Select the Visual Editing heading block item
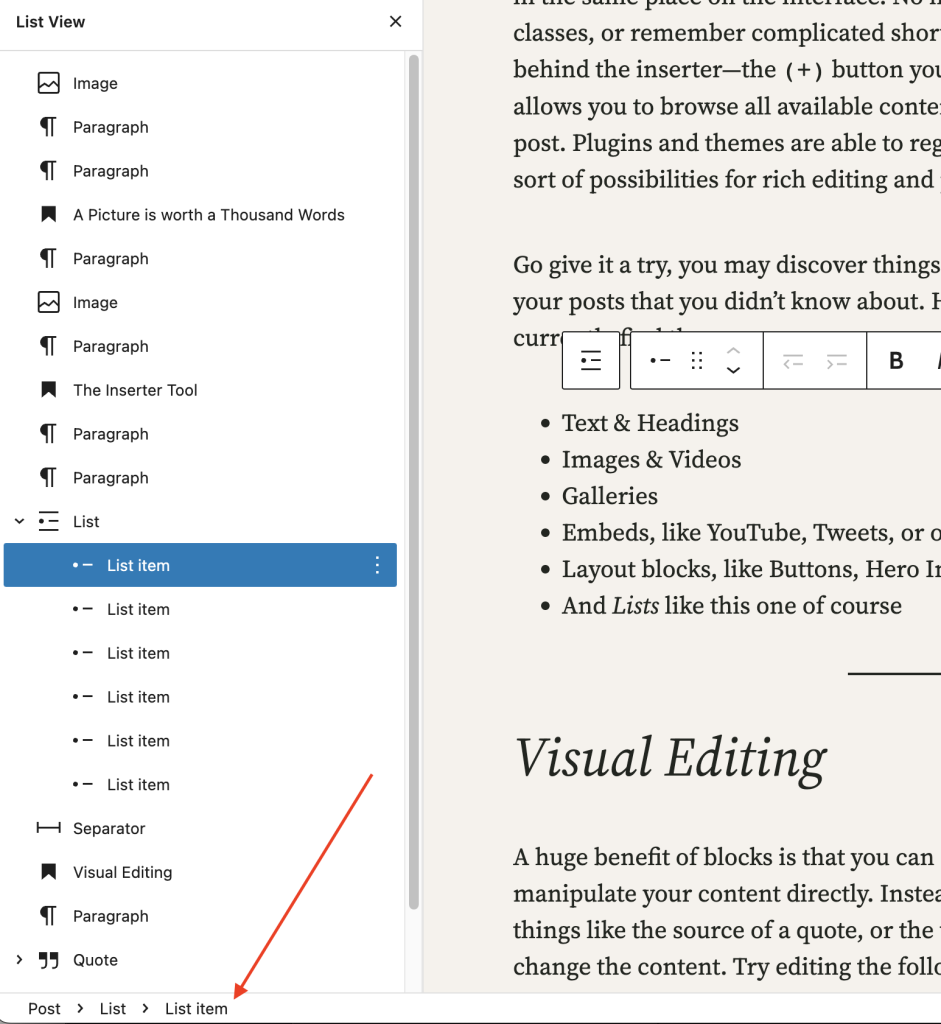This screenshot has height=1024, width=941. pos(122,872)
